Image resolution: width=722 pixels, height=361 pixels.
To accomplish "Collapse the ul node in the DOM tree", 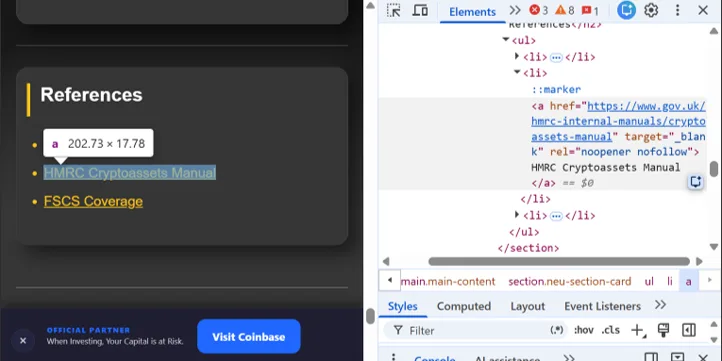I will (506, 40).
